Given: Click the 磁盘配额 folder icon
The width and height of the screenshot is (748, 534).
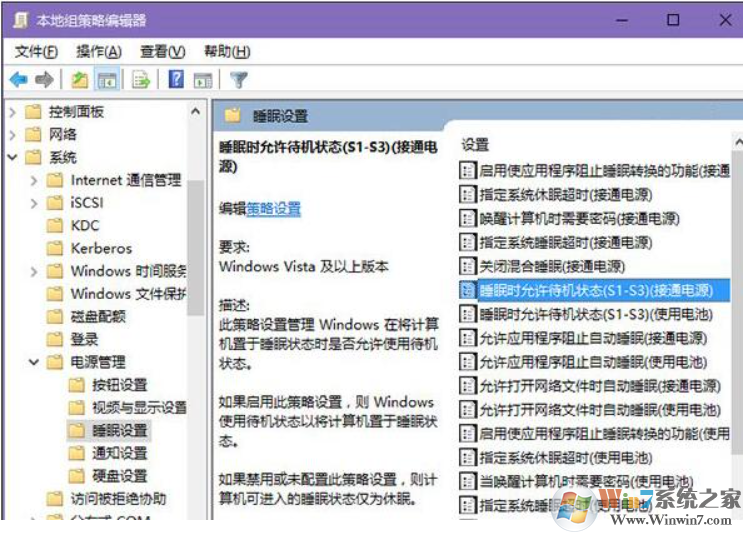Looking at the screenshot, I should tap(55, 316).
